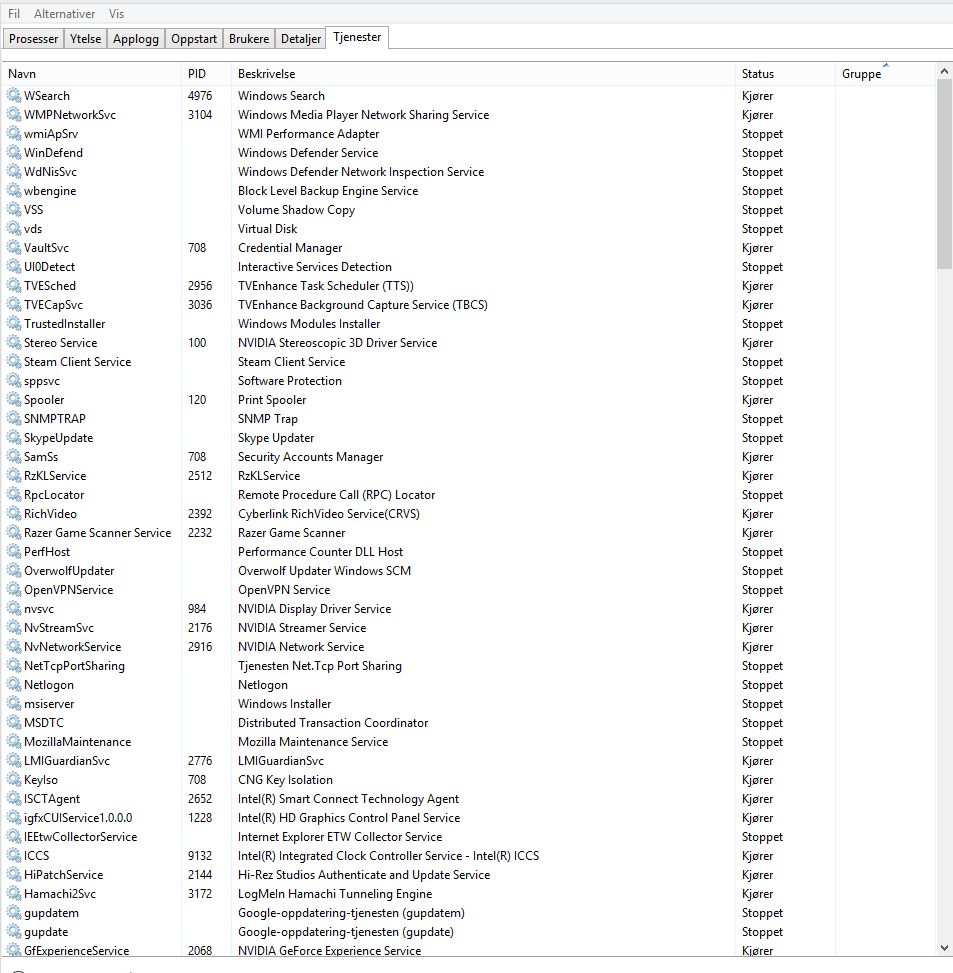953x973 pixels.
Task: Select the igfxCUIService1.0.0.0 service name
Action: coord(78,818)
